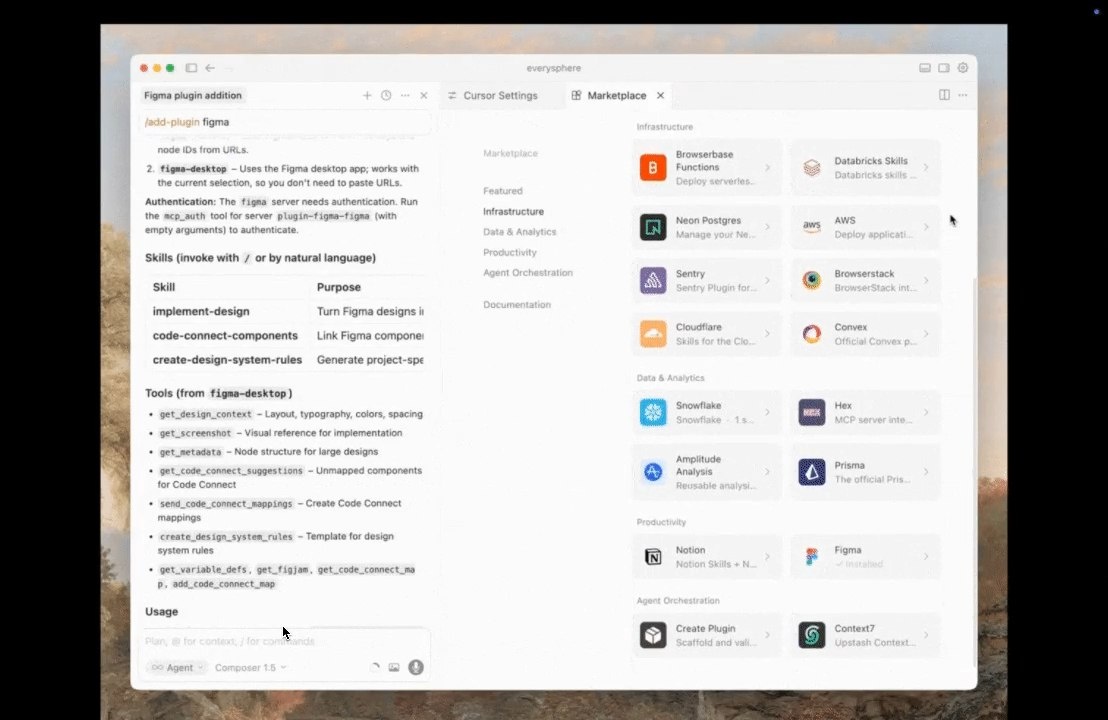Image resolution: width=1108 pixels, height=720 pixels.
Task: Start new chat with plus icon
Action: click(367, 95)
